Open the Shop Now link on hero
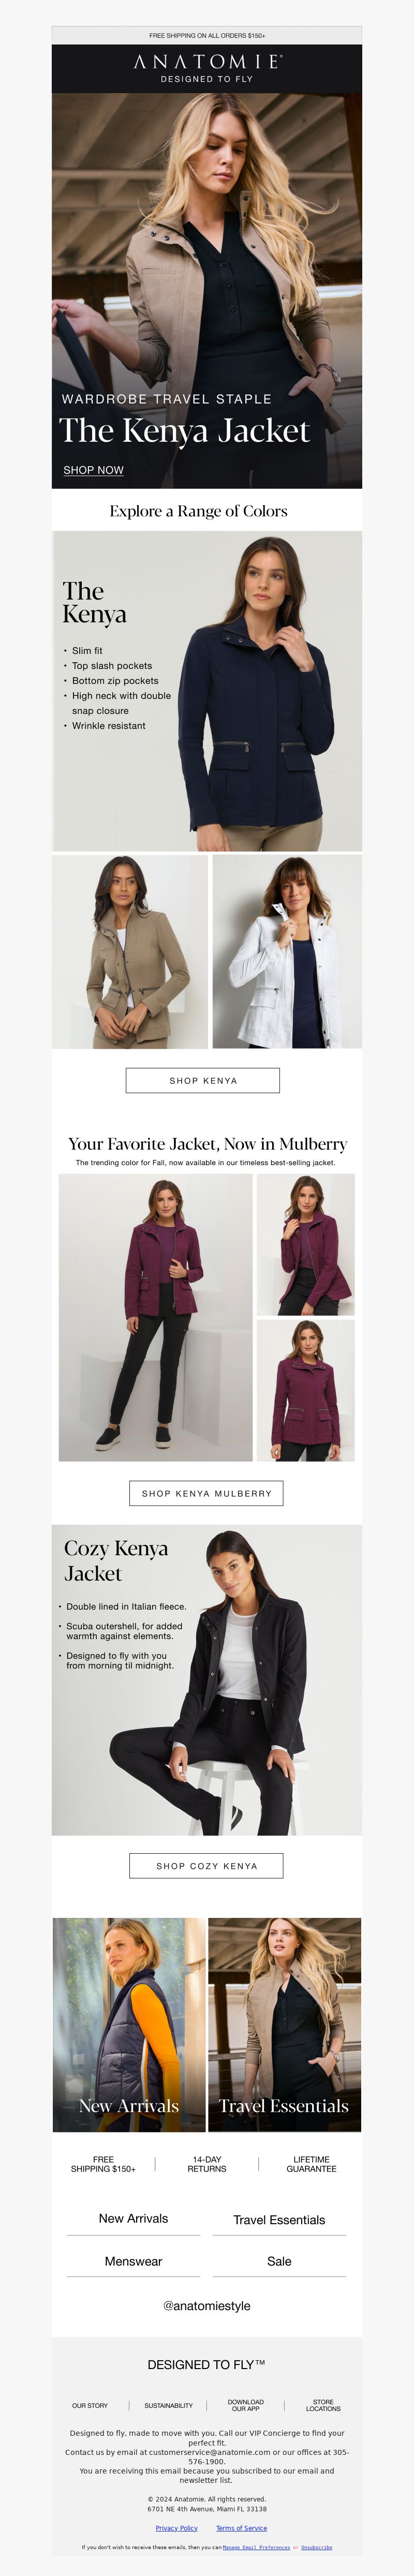Viewport: 414px width, 2576px height. (x=93, y=470)
